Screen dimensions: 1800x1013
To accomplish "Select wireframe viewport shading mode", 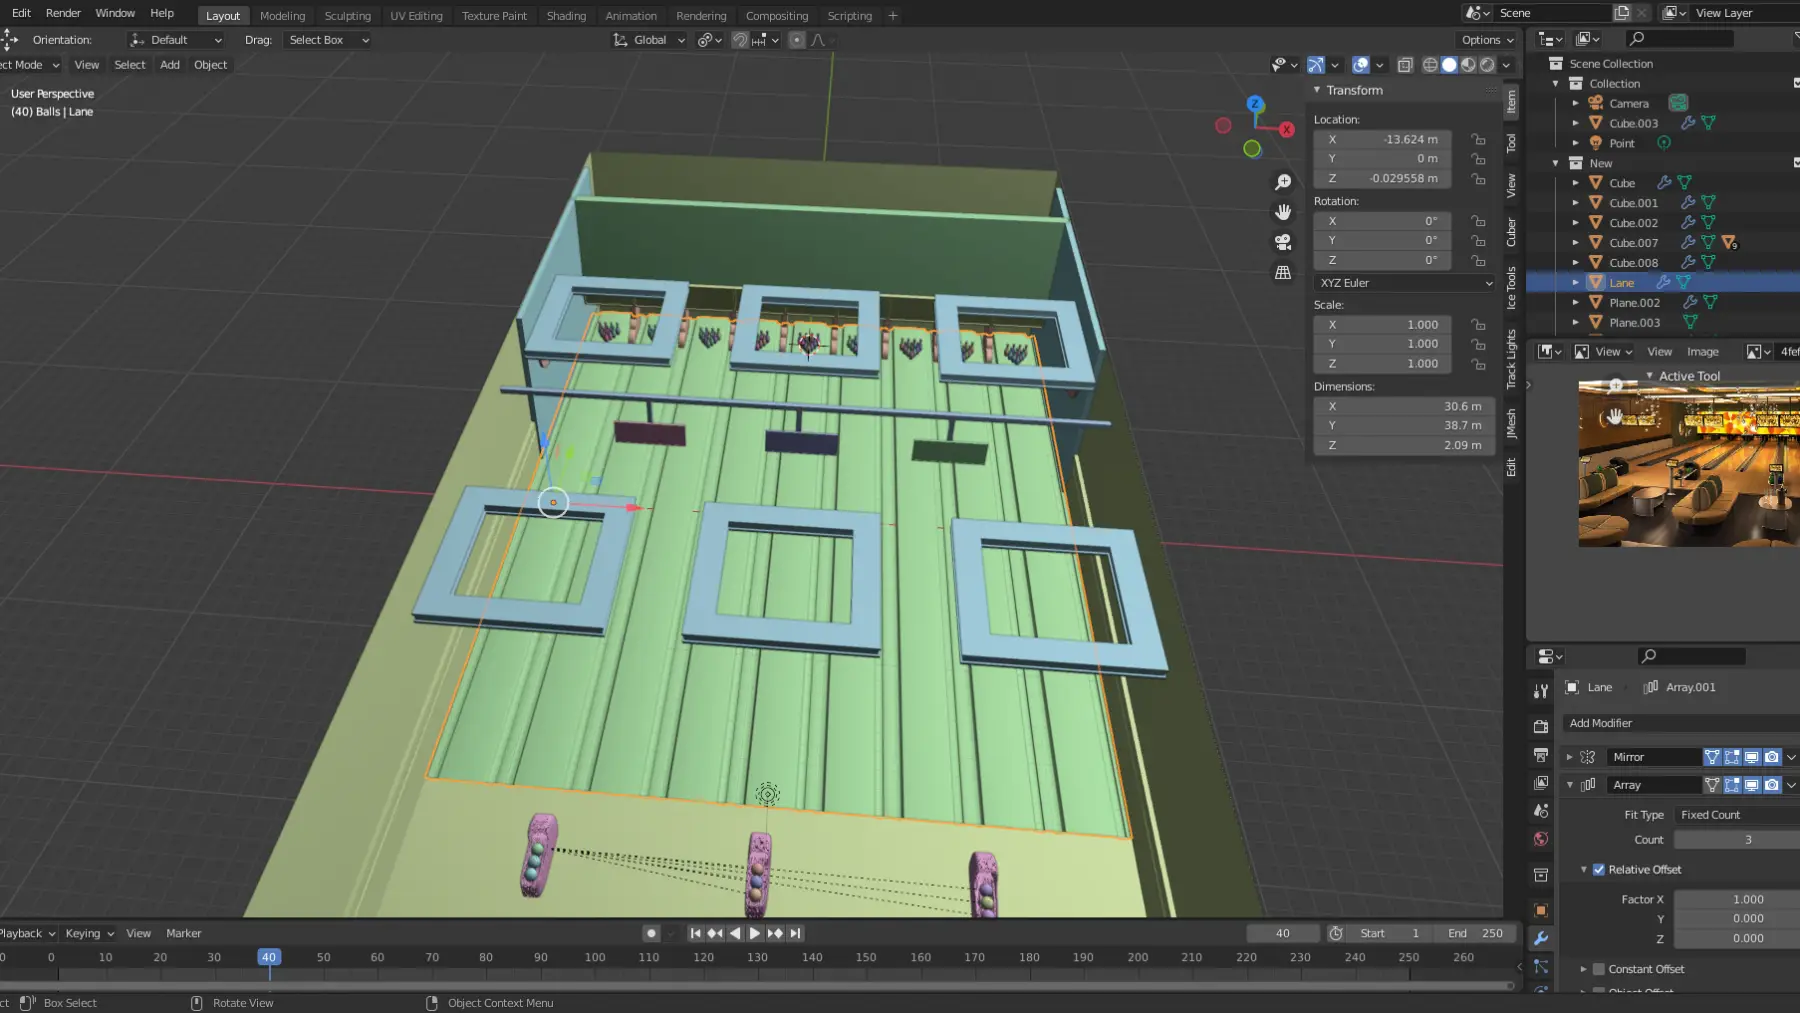I will [x=1430, y=65].
